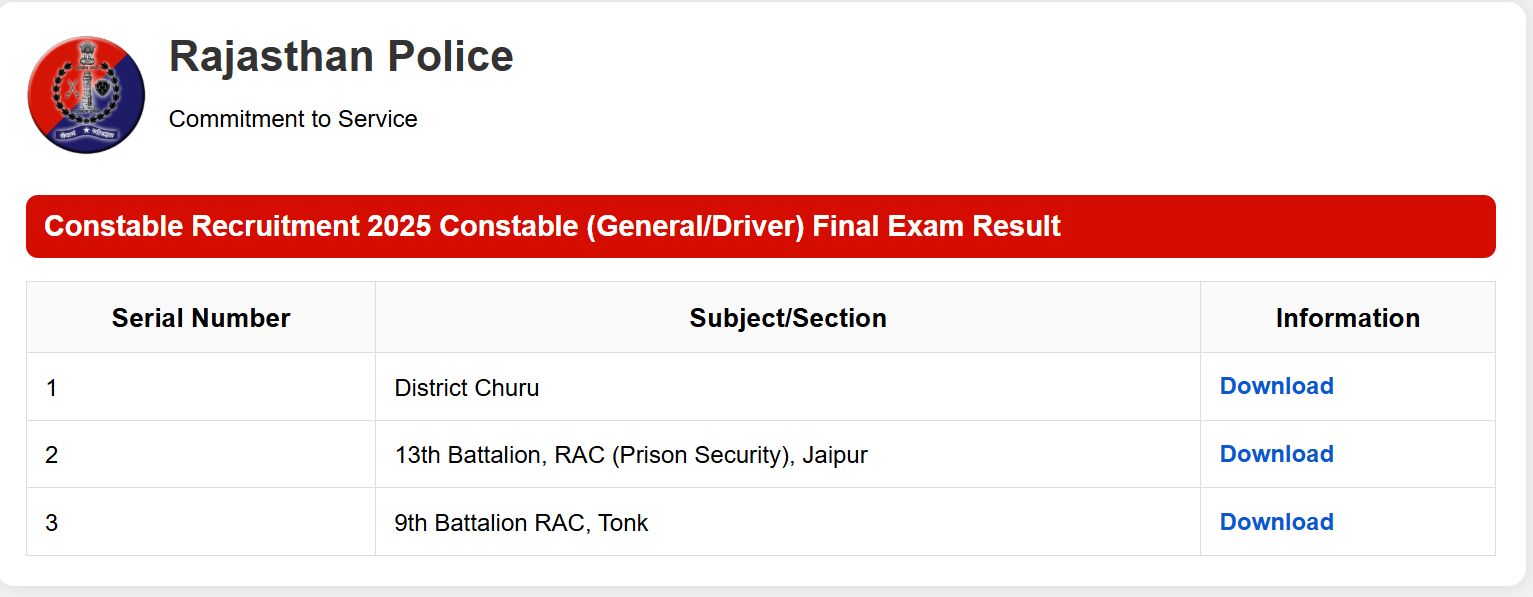Click the Commitment to Service tagline
The image size is (1533, 597).
tap(293, 119)
